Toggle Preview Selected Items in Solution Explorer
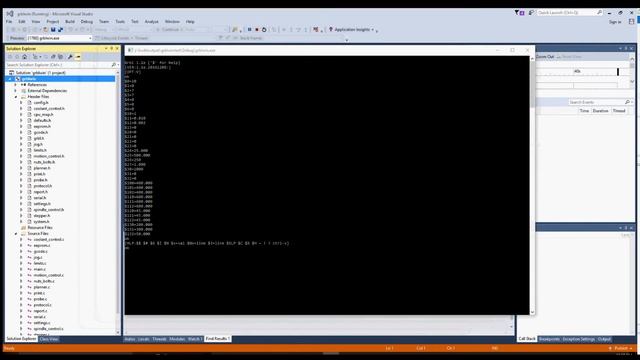Viewport: 640px width, 360px height. 78,57
